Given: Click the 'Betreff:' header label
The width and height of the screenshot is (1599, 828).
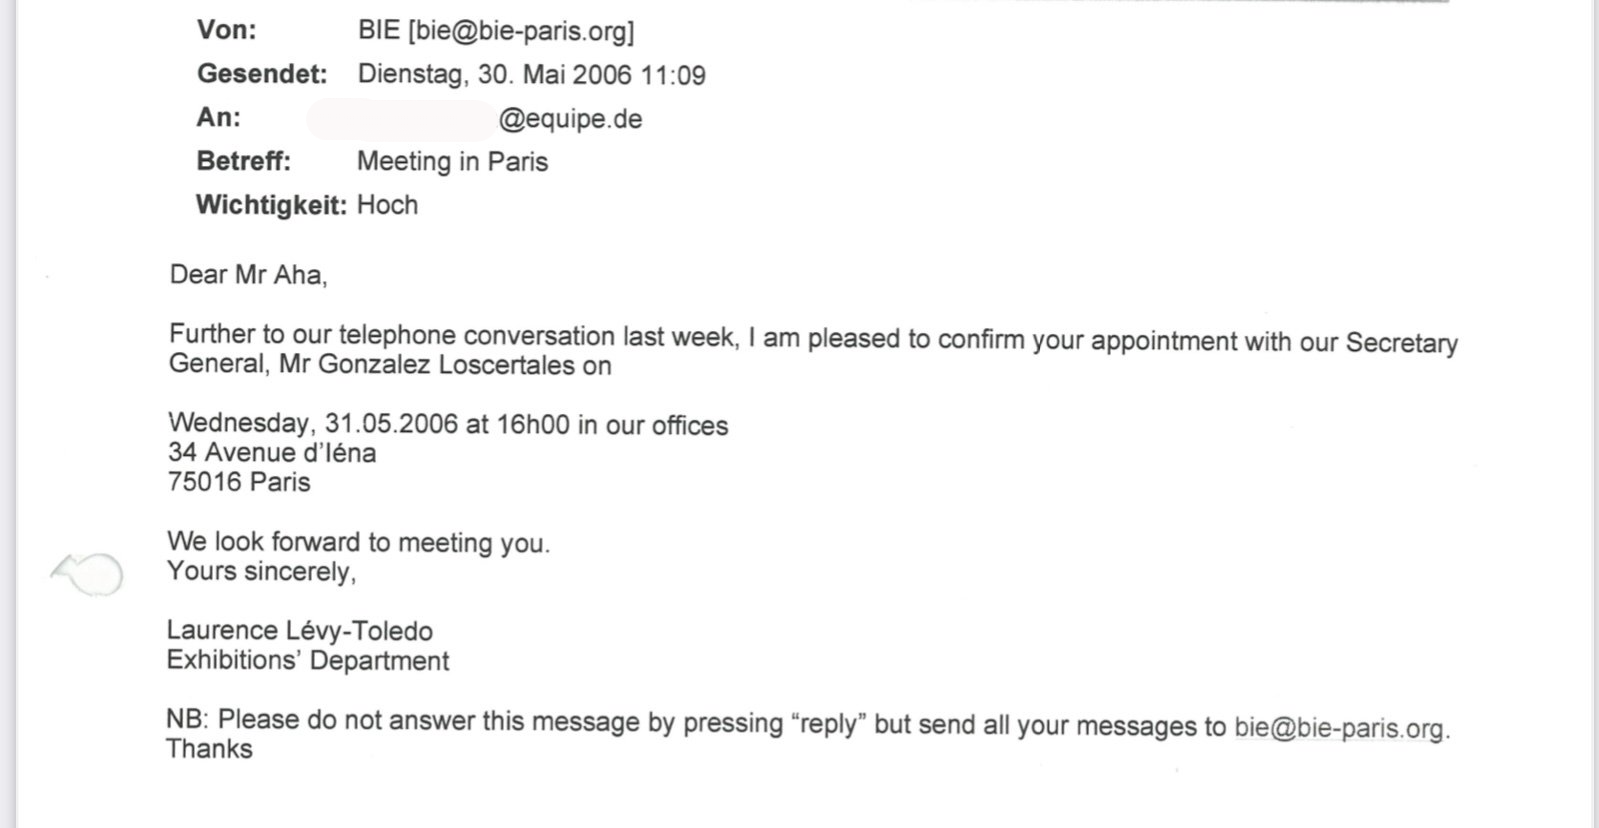Looking at the screenshot, I should [x=243, y=161].
